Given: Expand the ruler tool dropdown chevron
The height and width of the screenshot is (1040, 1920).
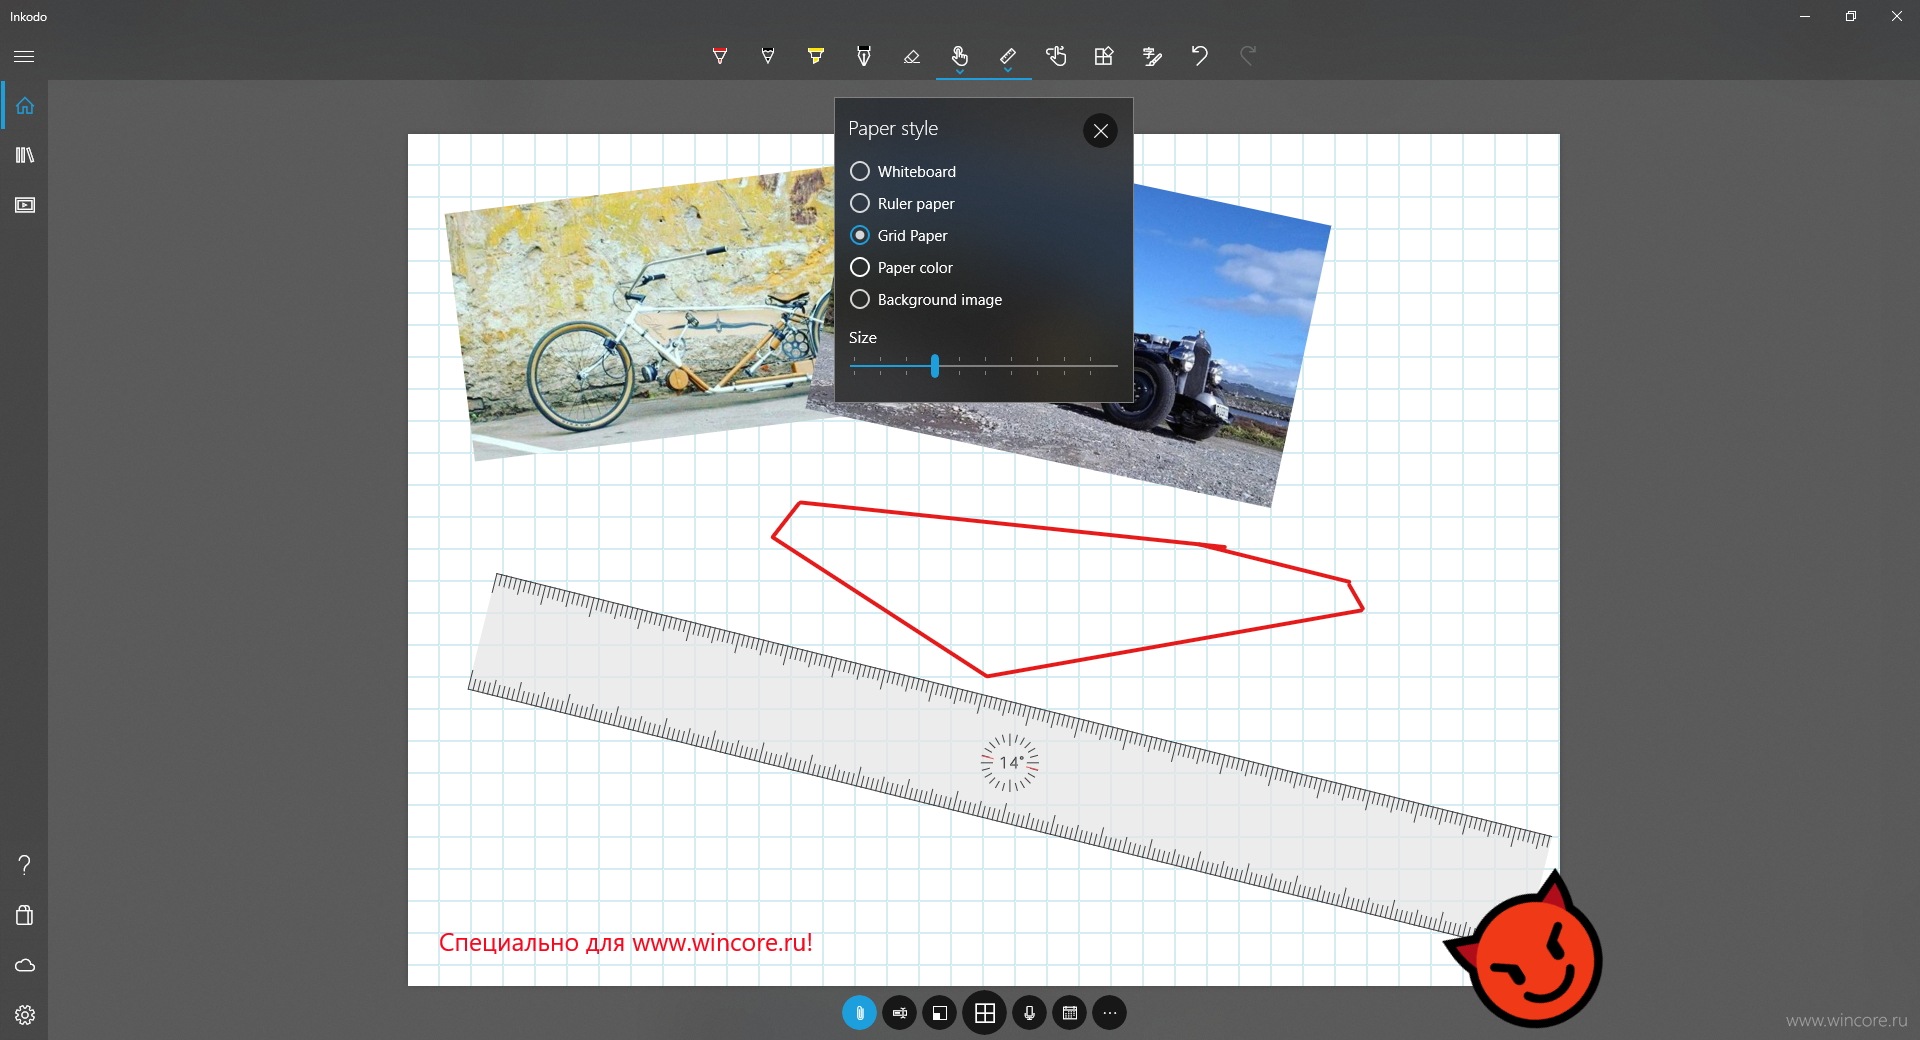Looking at the screenshot, I should (1008, 72).
